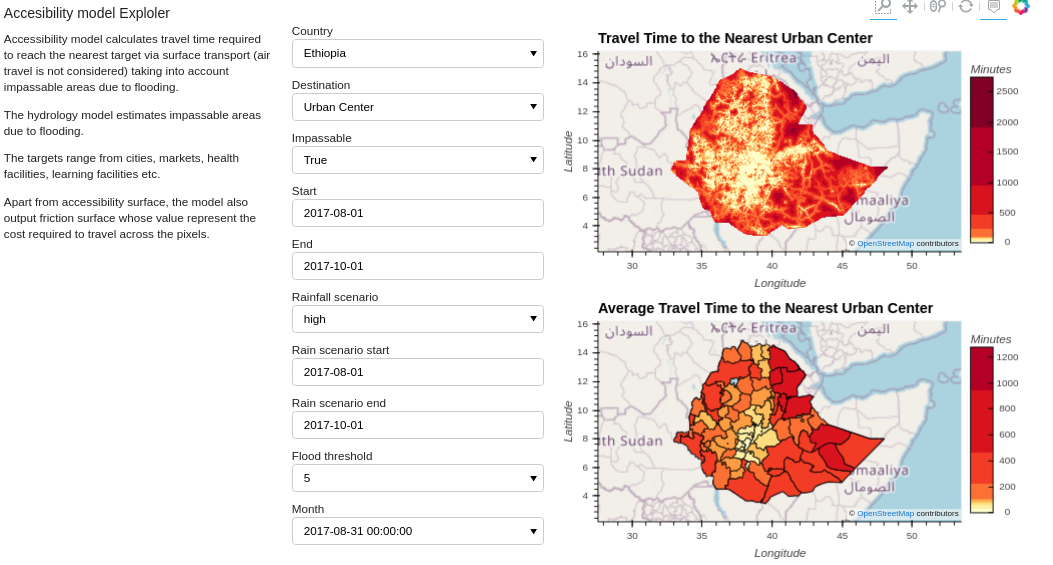Open the Month dropdown selector
The width and height of the screenshot is (1053, 565).
pos(417,531)
